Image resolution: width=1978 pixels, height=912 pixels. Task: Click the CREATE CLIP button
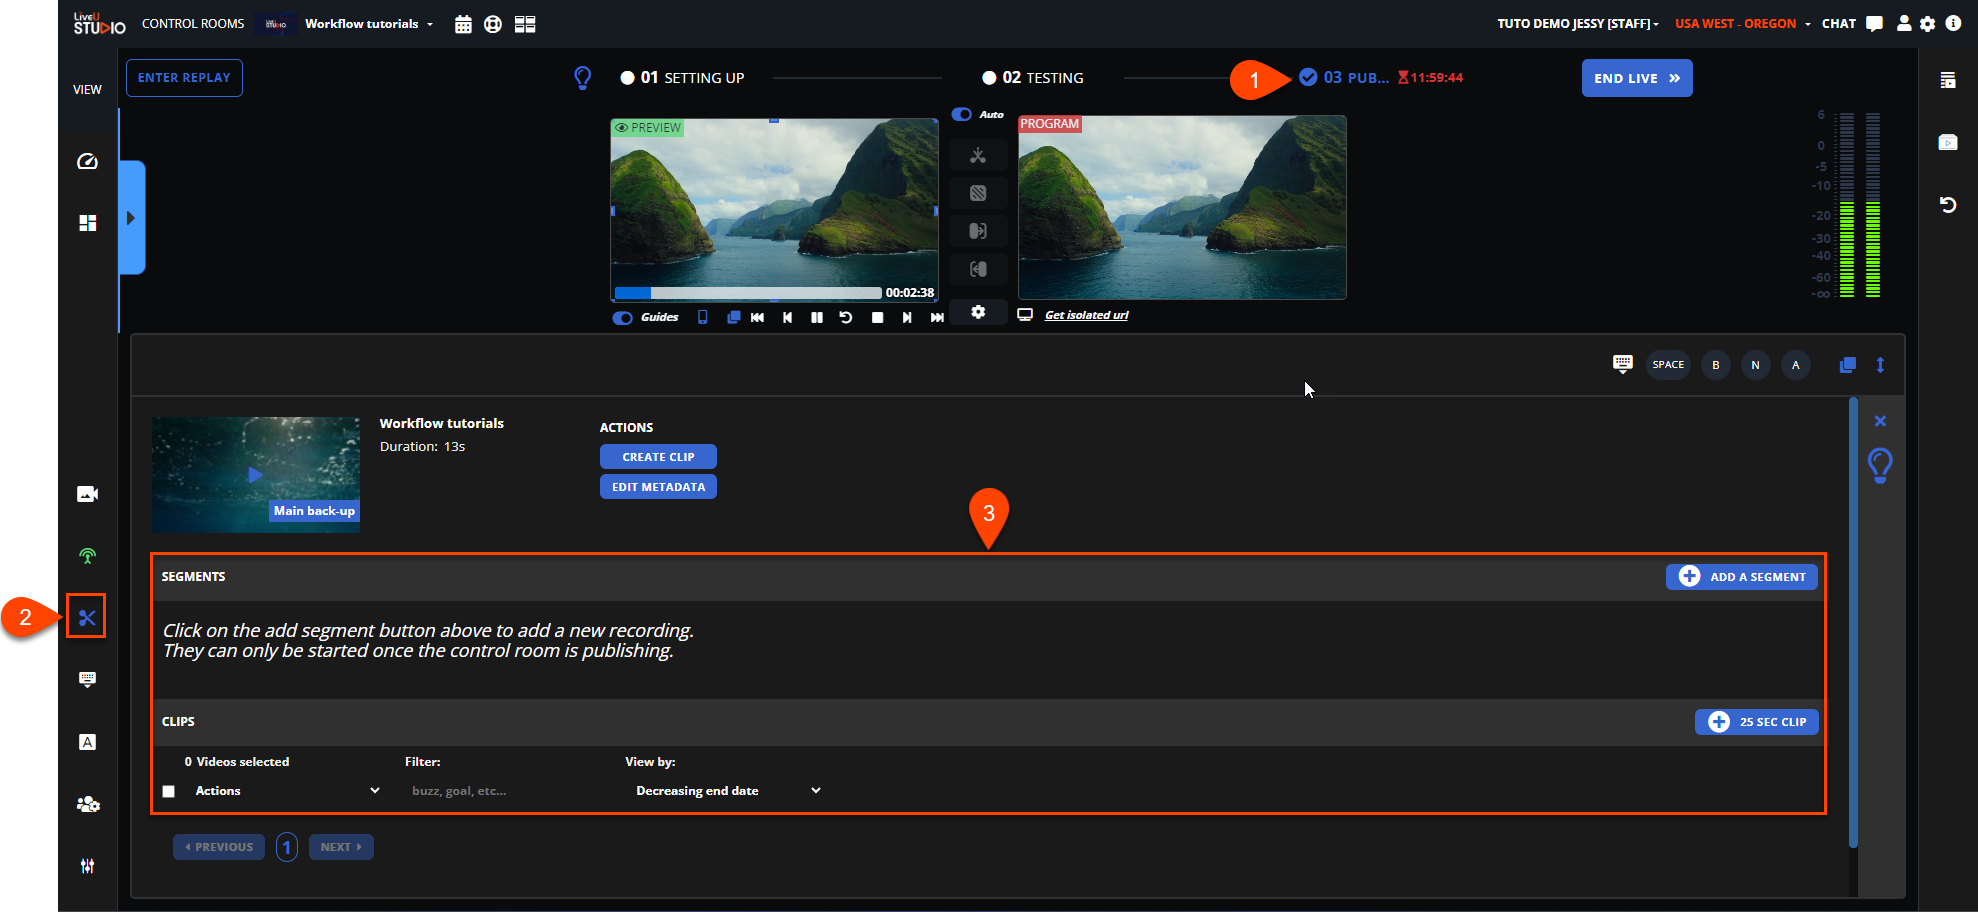[658, 457]
